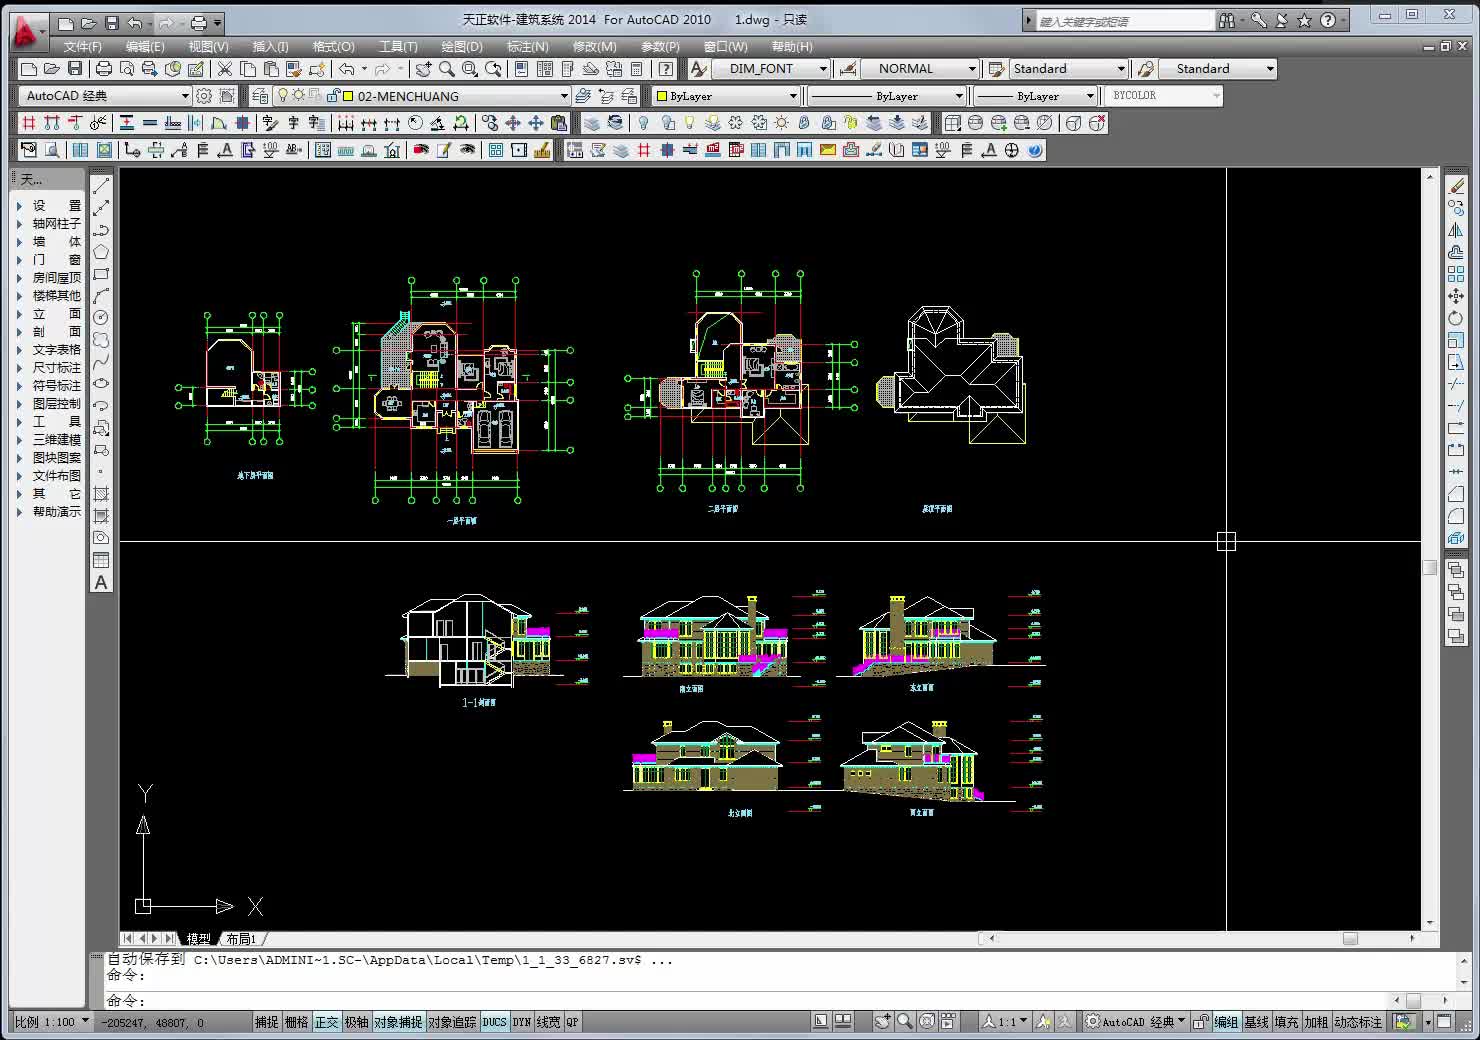Open the 比例 1:100 scale dropdown
This screenshot has width=1480, height=1040.
click(52, 1022)
